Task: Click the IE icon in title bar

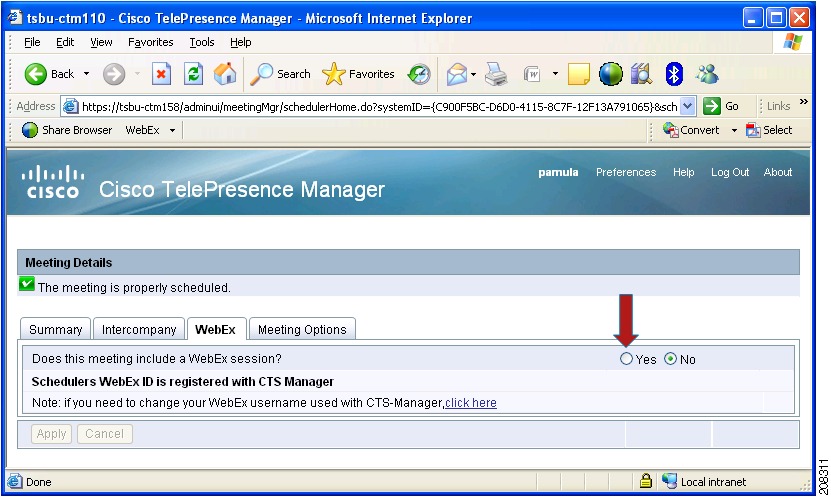Action: click(x=16, y=17)
